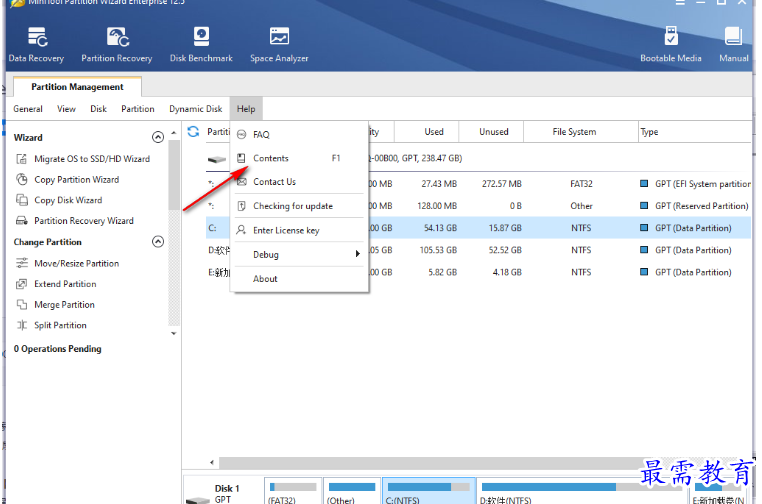
Task: Choose About from Help menu
Action: pos(299,279)
